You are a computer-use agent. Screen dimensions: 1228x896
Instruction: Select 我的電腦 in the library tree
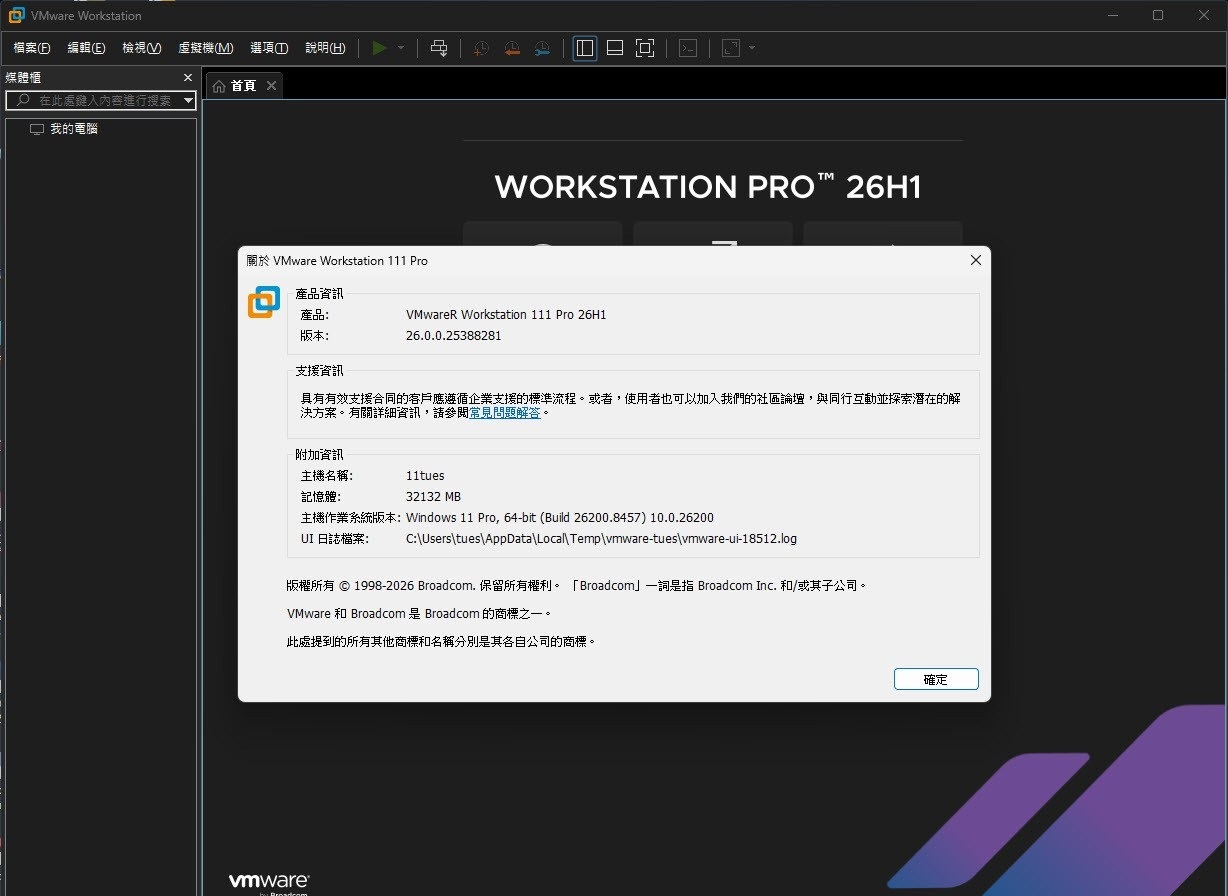(x=74, y=129)
